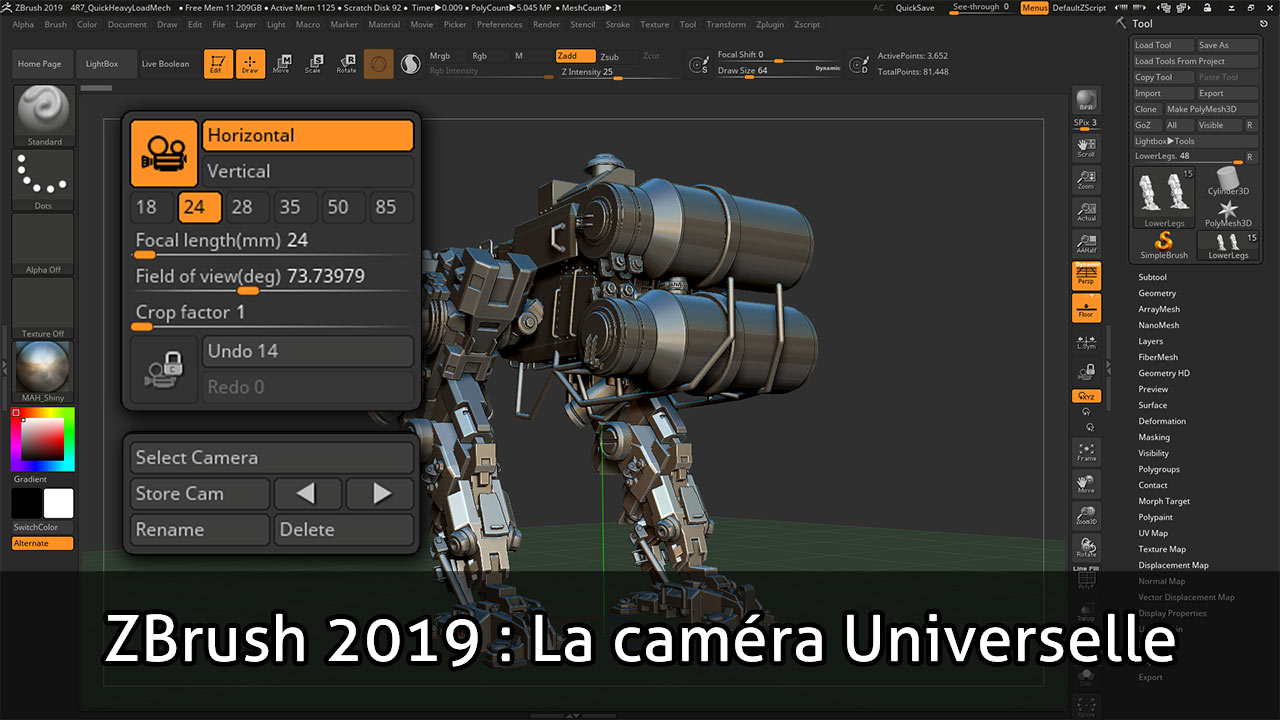Select the Standard brush thumbnail
The width and height of the screenshot is (1280, 720).
coord(43,116)
